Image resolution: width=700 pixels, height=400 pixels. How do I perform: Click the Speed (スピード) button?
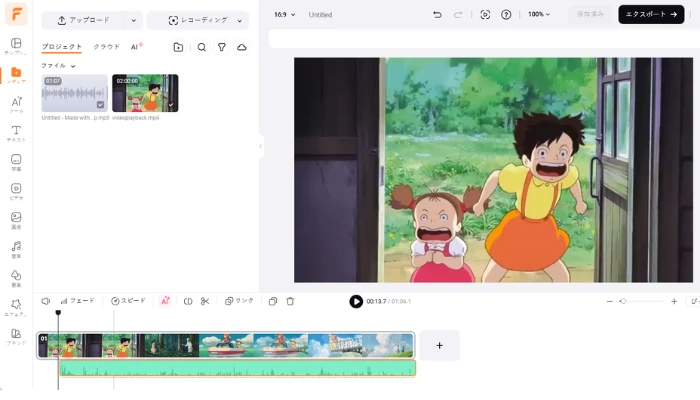tap(128, 301)
